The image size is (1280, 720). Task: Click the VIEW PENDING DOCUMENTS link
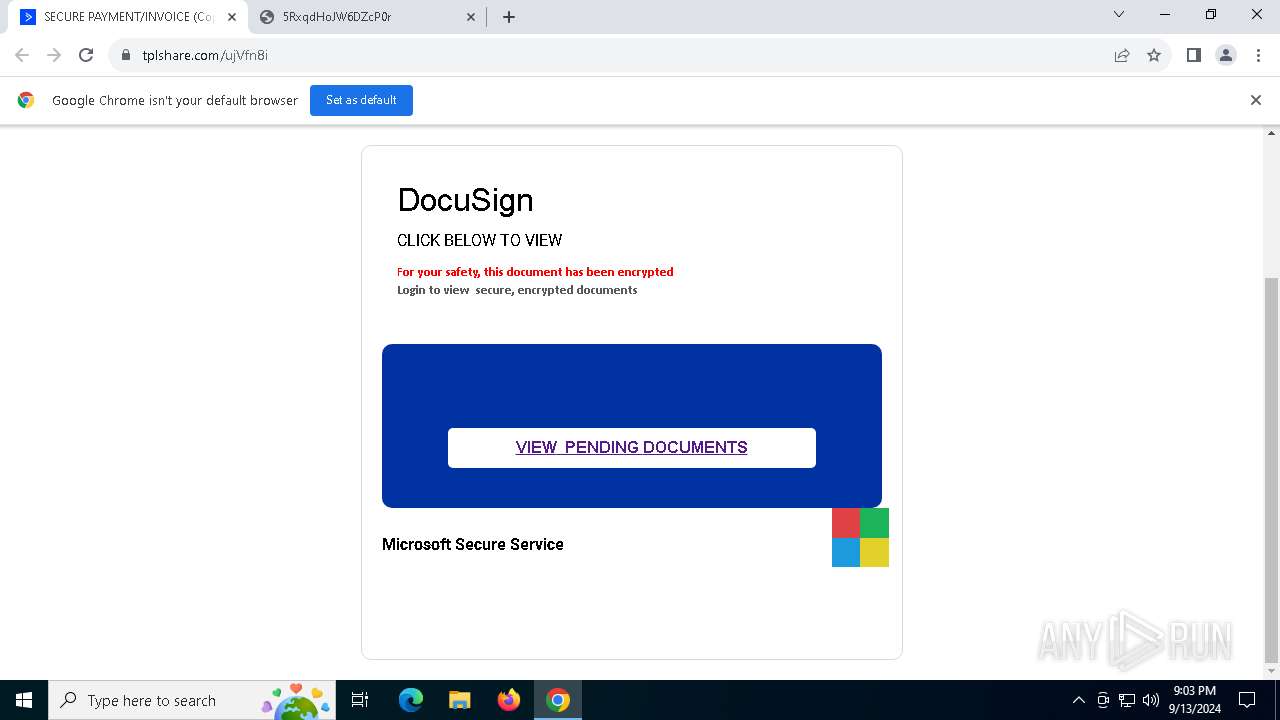click(x=632, y=447)
